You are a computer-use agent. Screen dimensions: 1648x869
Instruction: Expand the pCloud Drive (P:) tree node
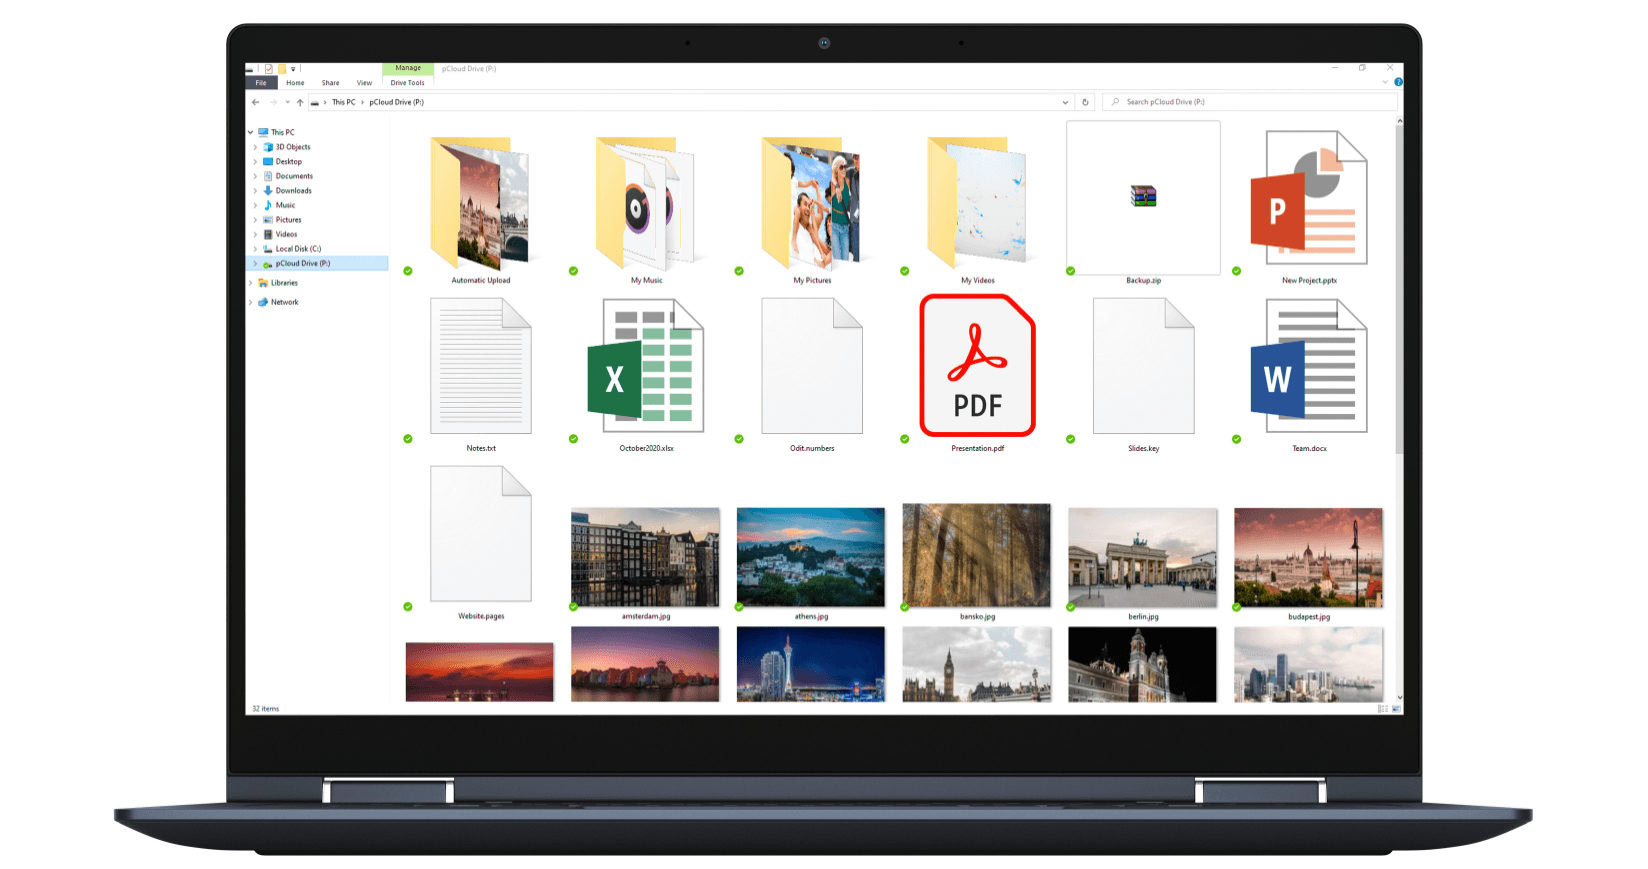tap(256, 263)
